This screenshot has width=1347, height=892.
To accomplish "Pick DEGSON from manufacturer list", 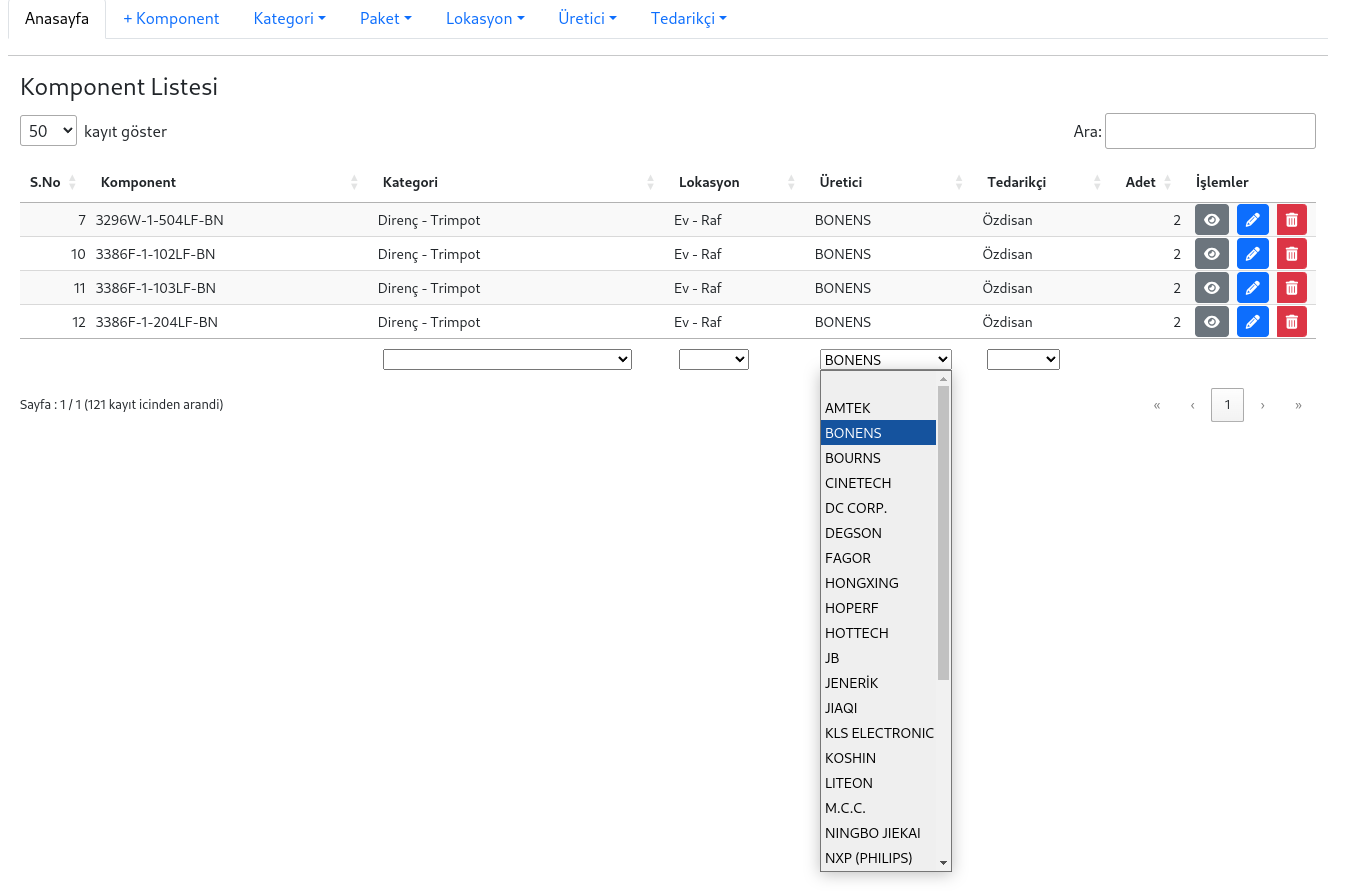I will click(878, 533).
